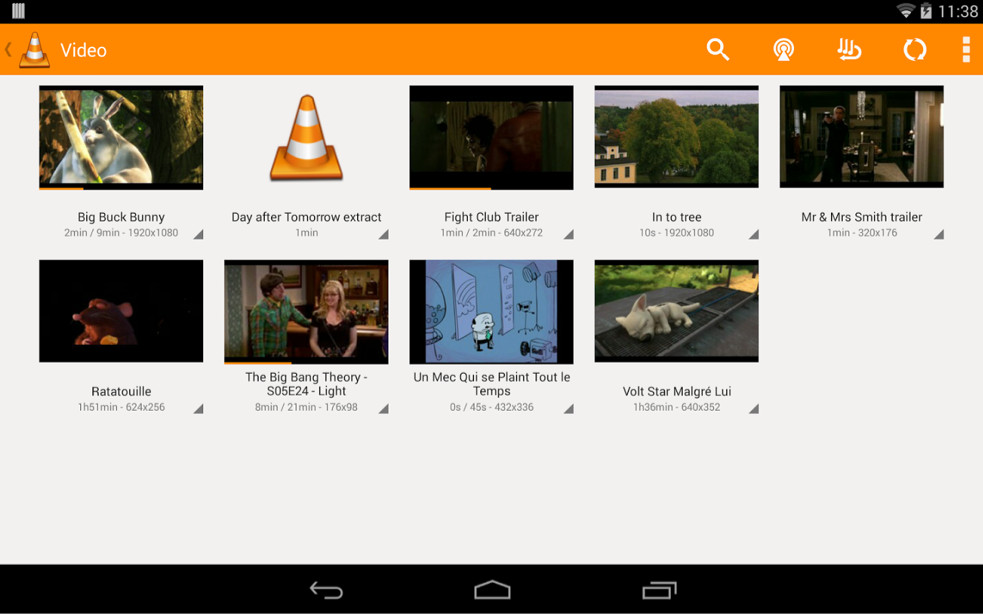
Task: Tap Android home navigation button
Action: (492, 590)
